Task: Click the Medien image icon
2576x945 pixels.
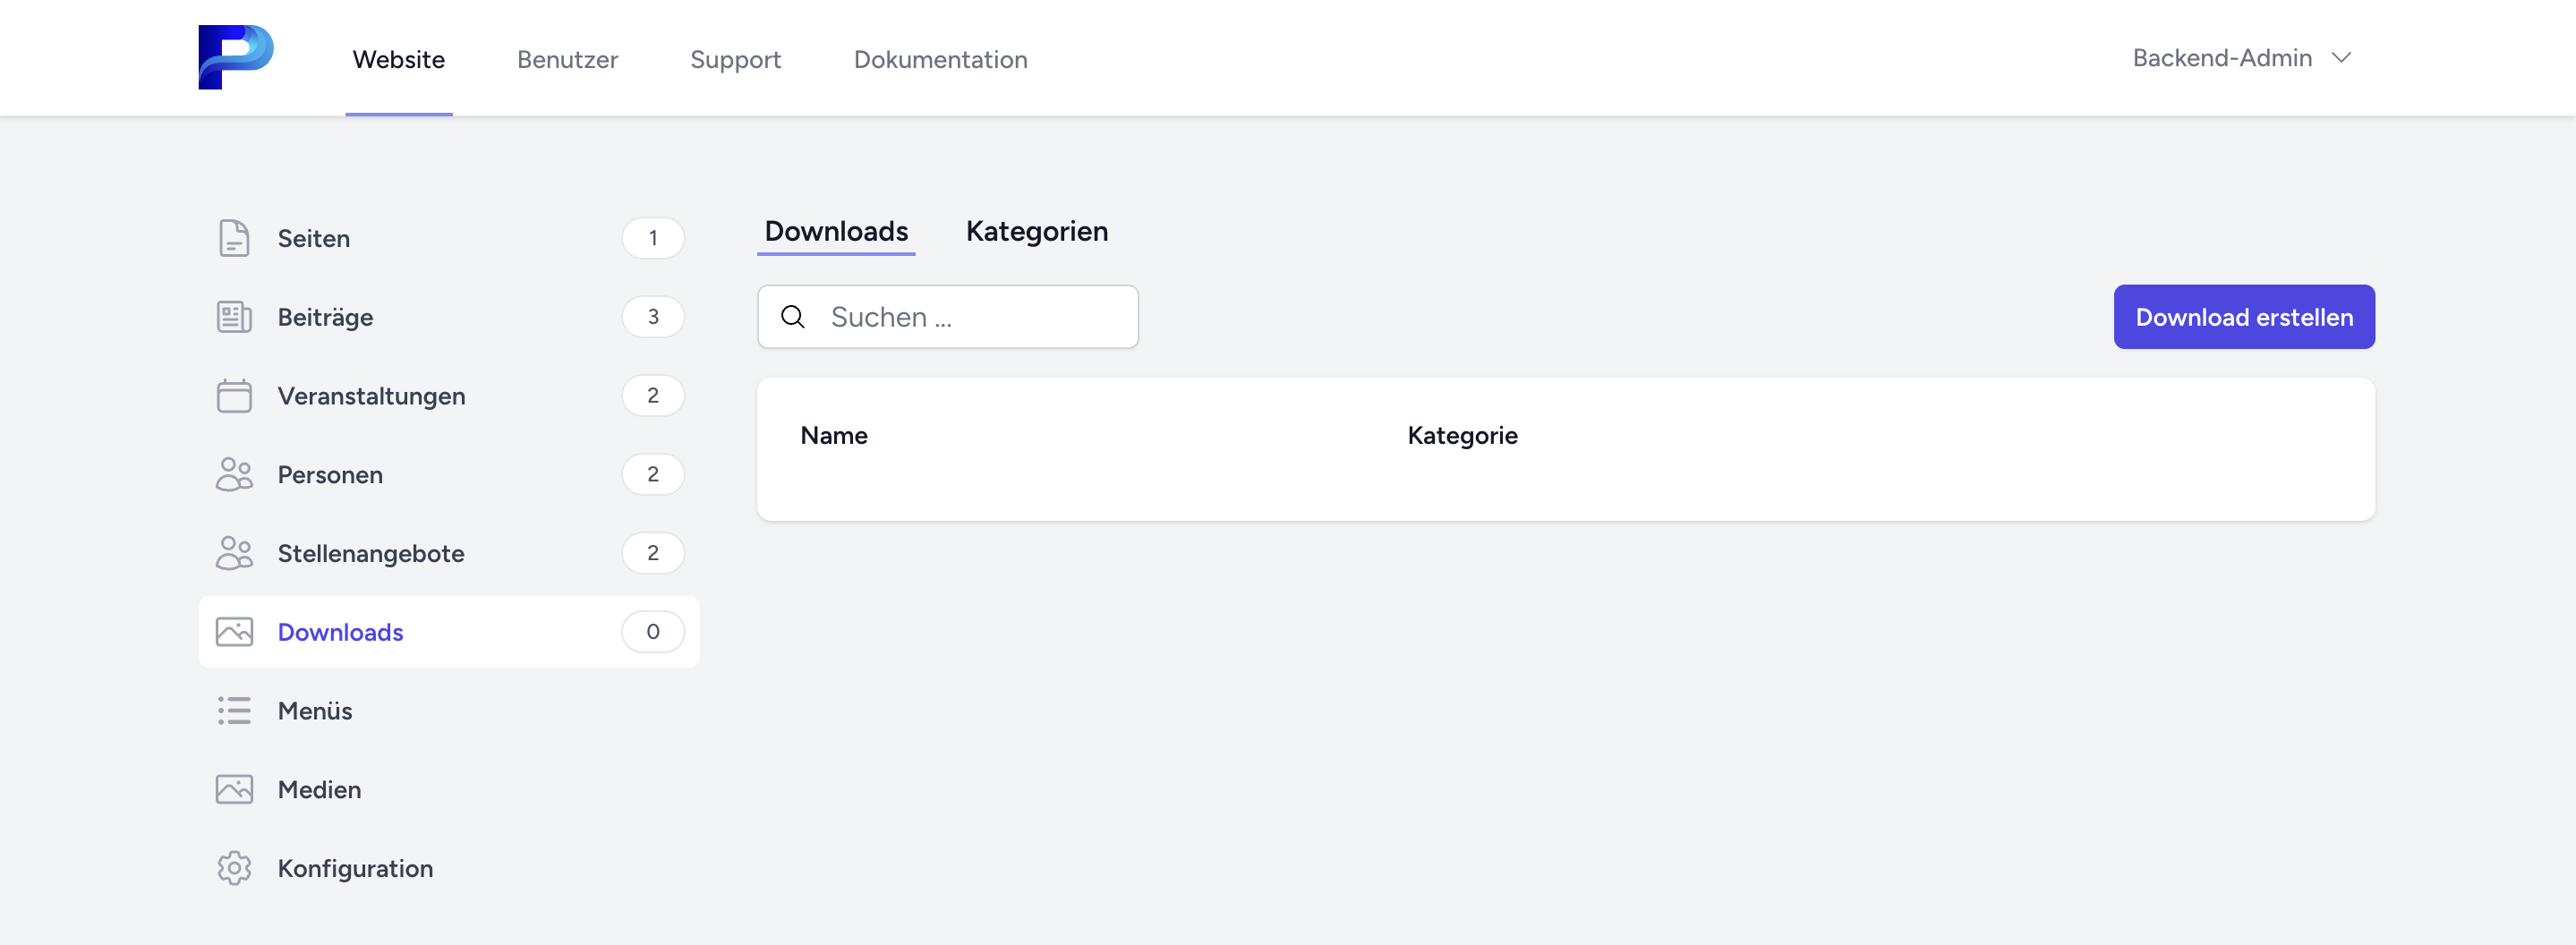Action: click(234, 789)
